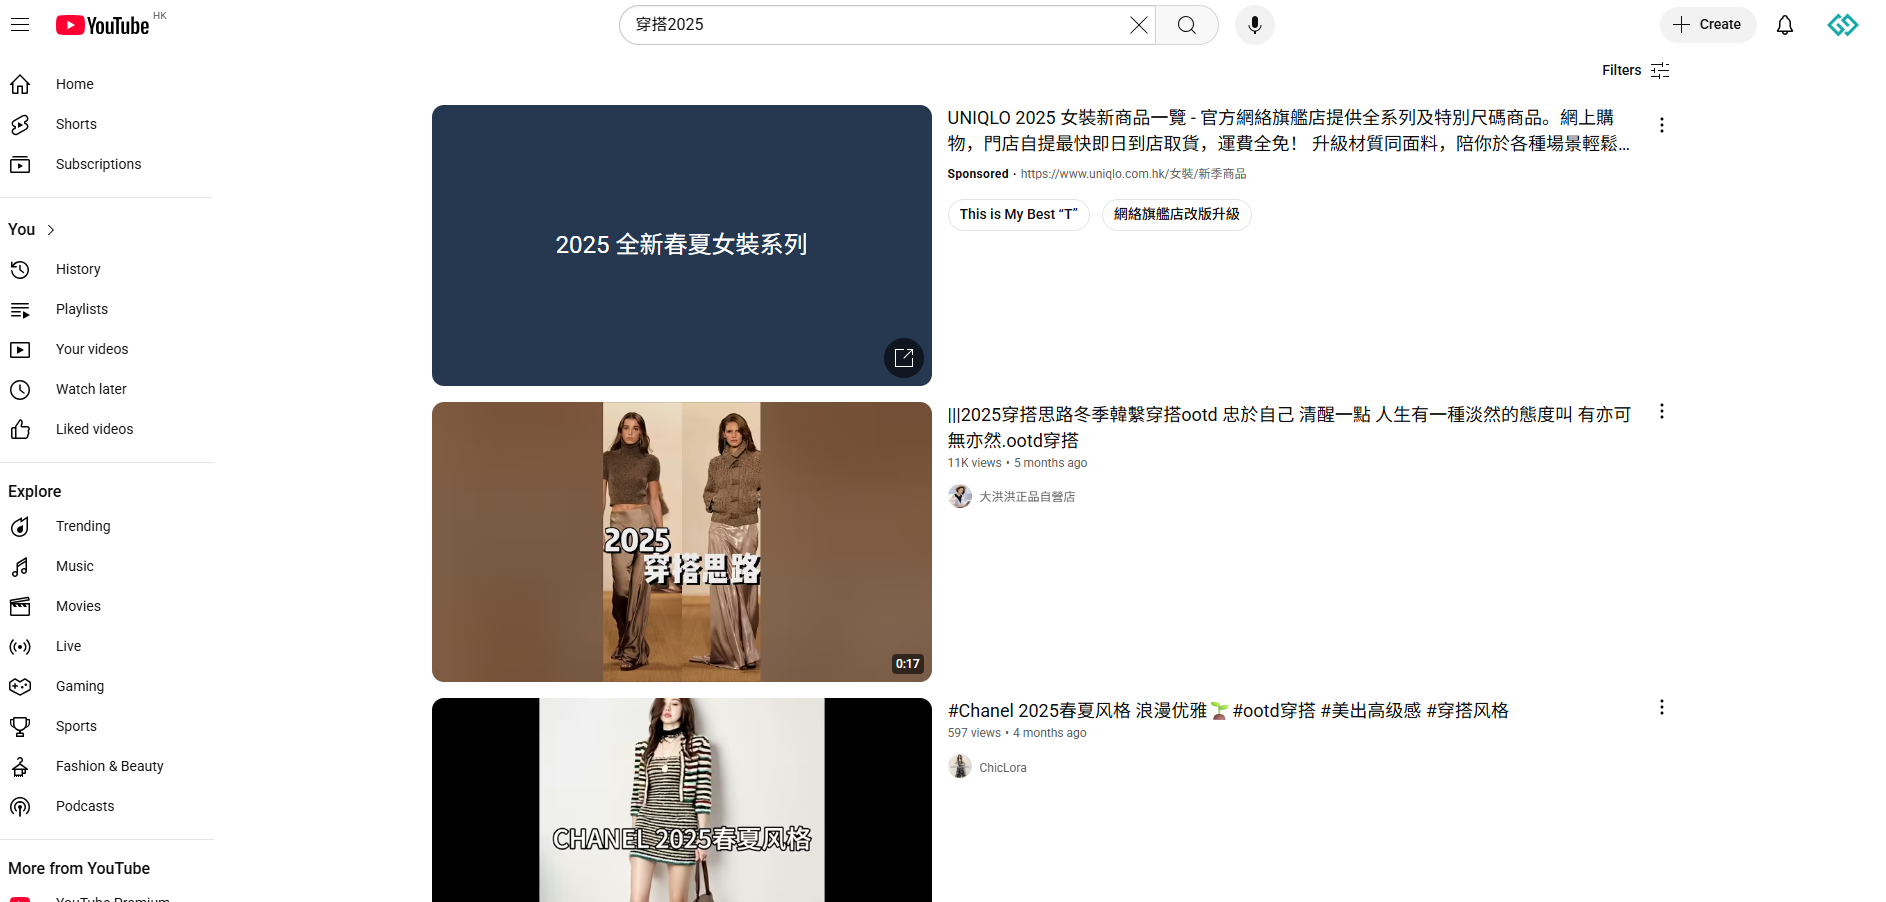
Task: Open the 2025穿搭思路冬季韓繫穿搭 video title
Action: click(x=1289, y=427)
